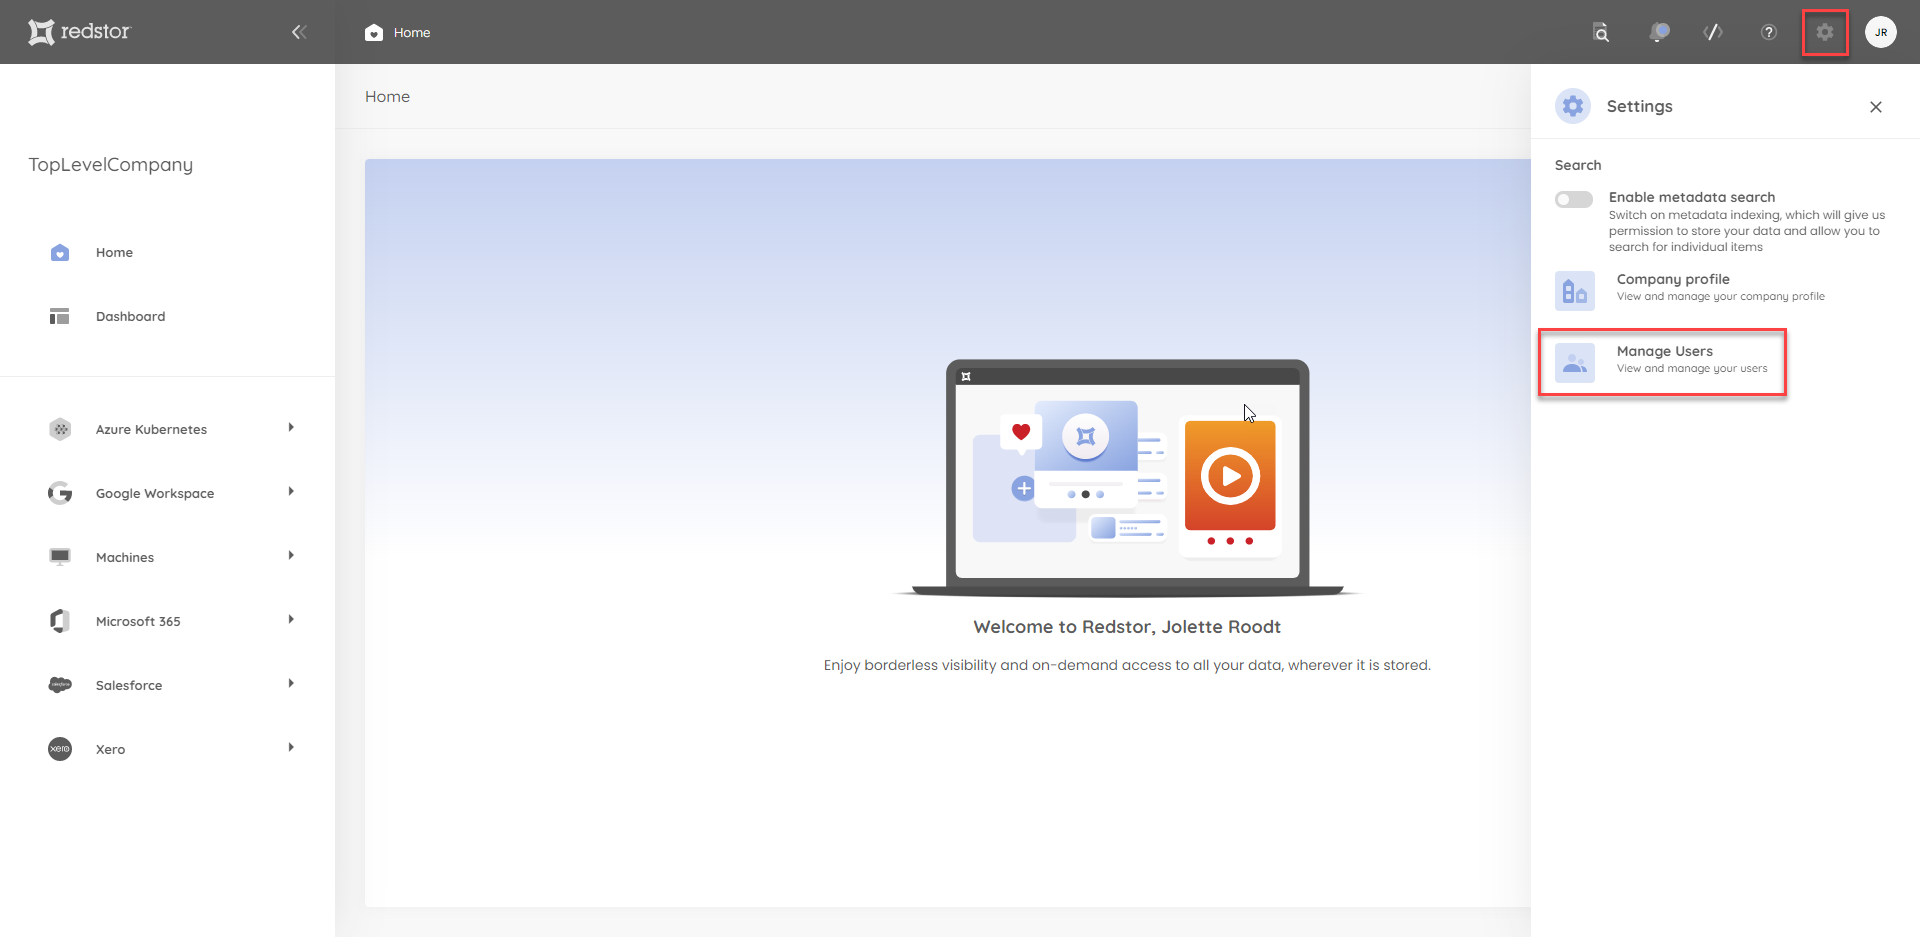This screenshot has width=1920, height=937.
Task: Click the Microsoft 365 icon
Action: [x=60, y=621]
